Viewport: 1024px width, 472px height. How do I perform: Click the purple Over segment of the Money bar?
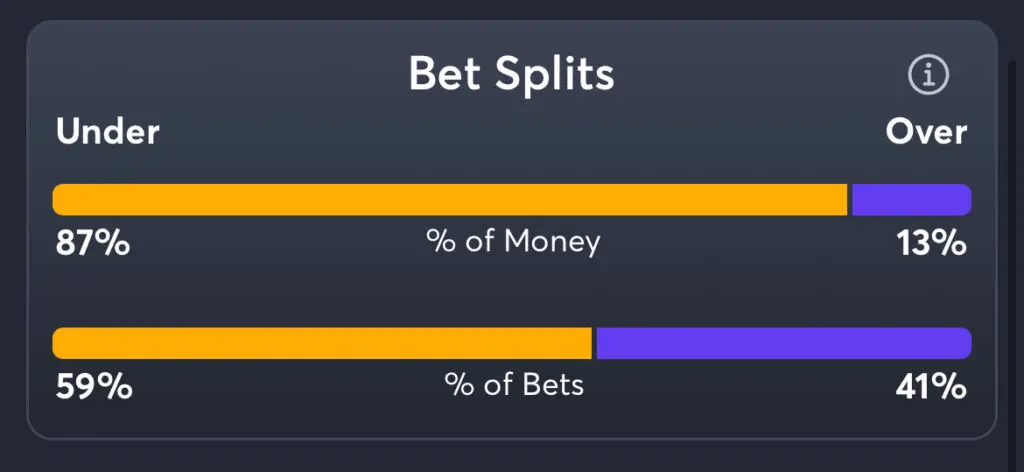(910, 199)
